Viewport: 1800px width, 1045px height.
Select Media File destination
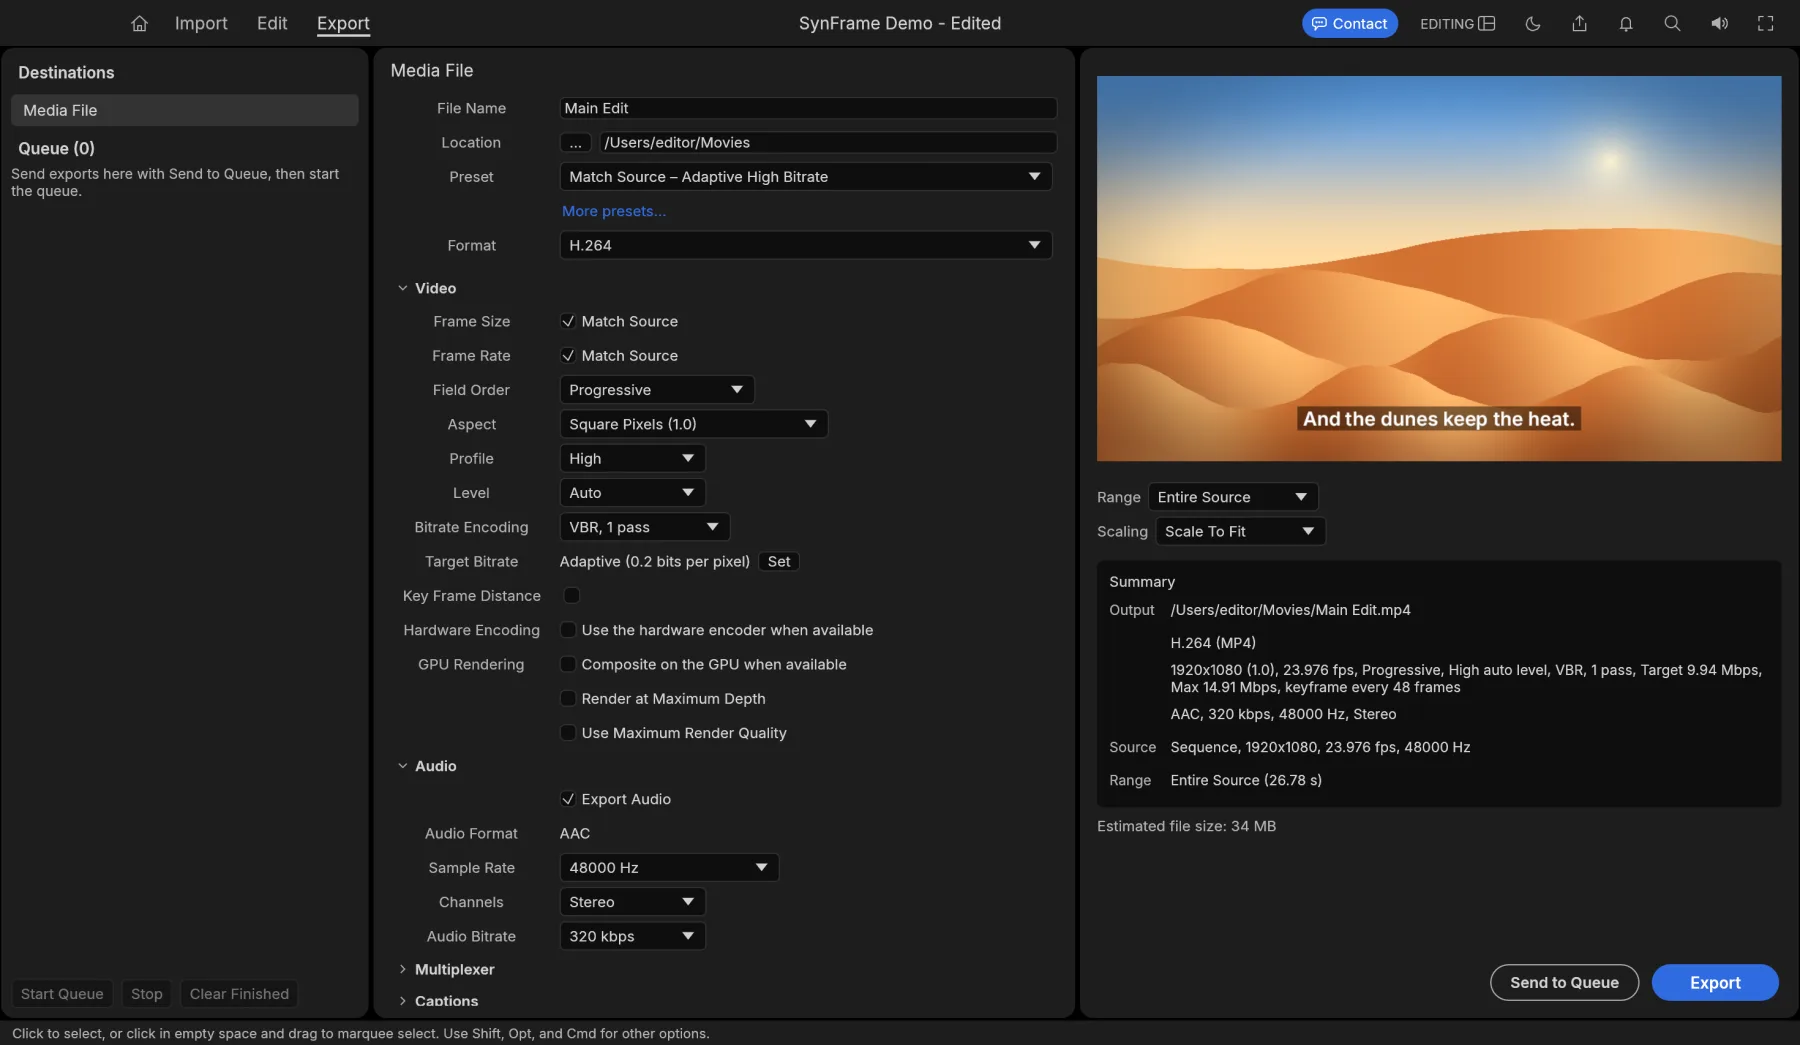coord(185,110)
